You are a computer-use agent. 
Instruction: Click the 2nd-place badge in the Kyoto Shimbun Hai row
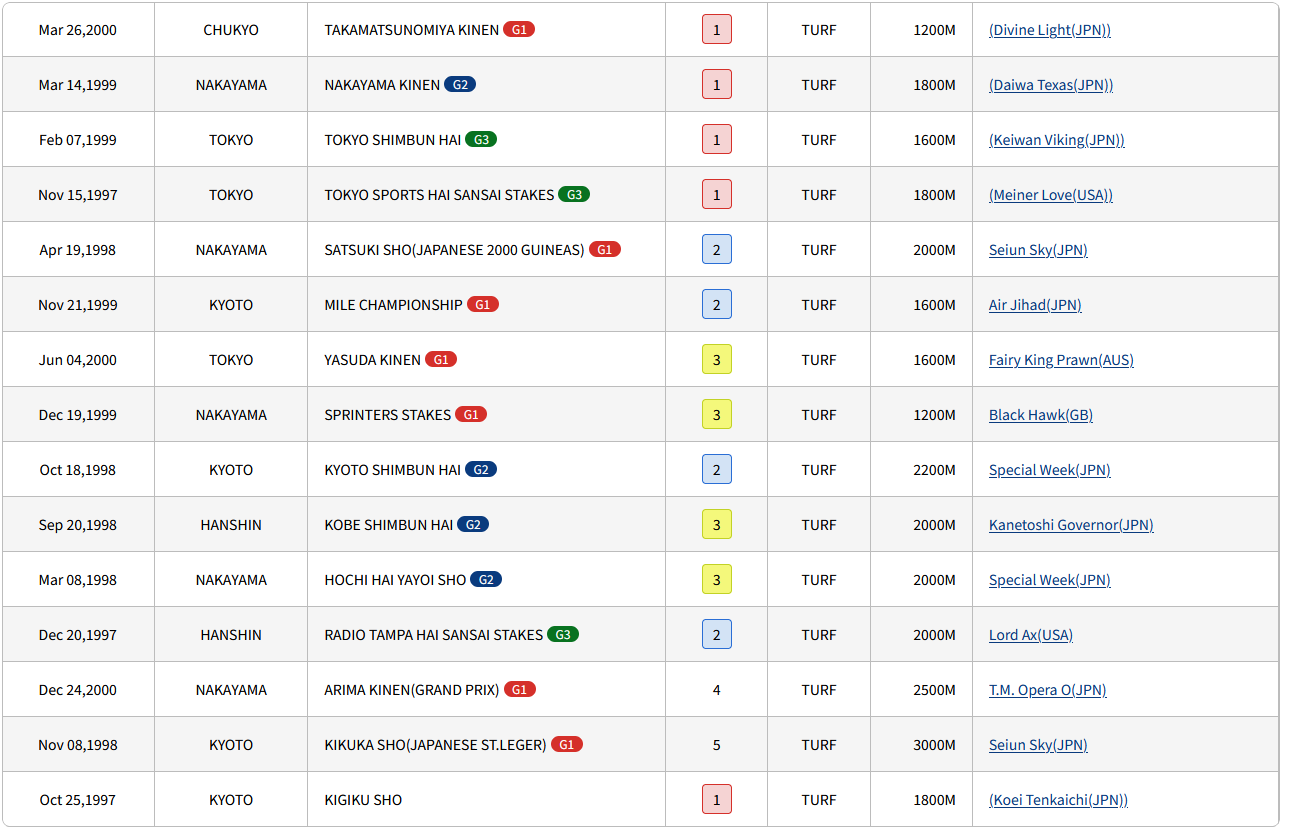717,470
